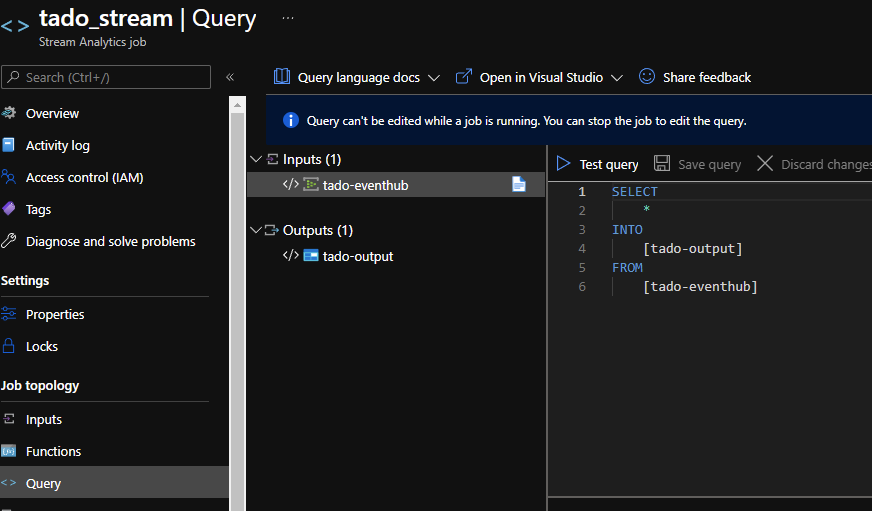Screen dimensions: 872x511
Task: Click the Functions icon in sidebar
Action: click(x=8, y=451)
